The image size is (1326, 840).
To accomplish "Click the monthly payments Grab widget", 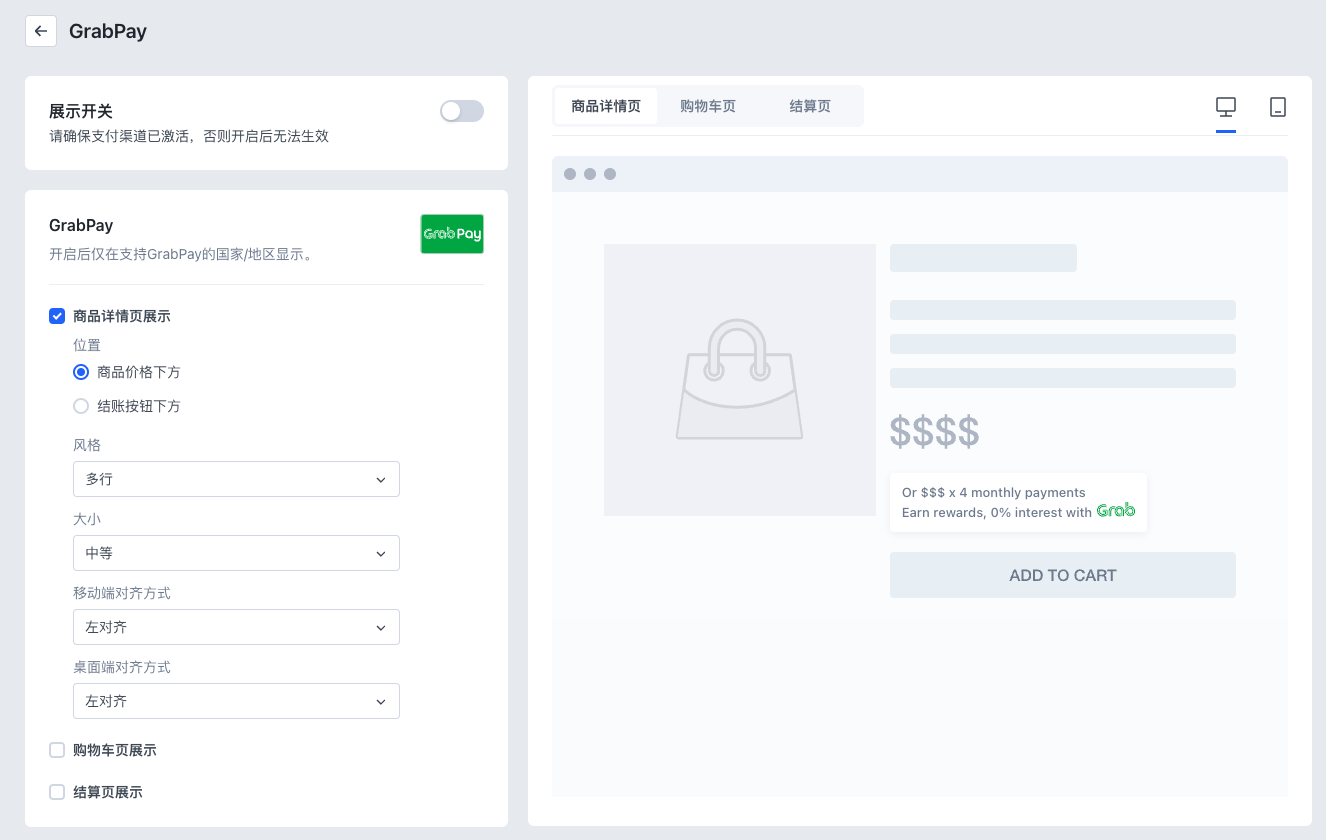I will pos(1018,502).
